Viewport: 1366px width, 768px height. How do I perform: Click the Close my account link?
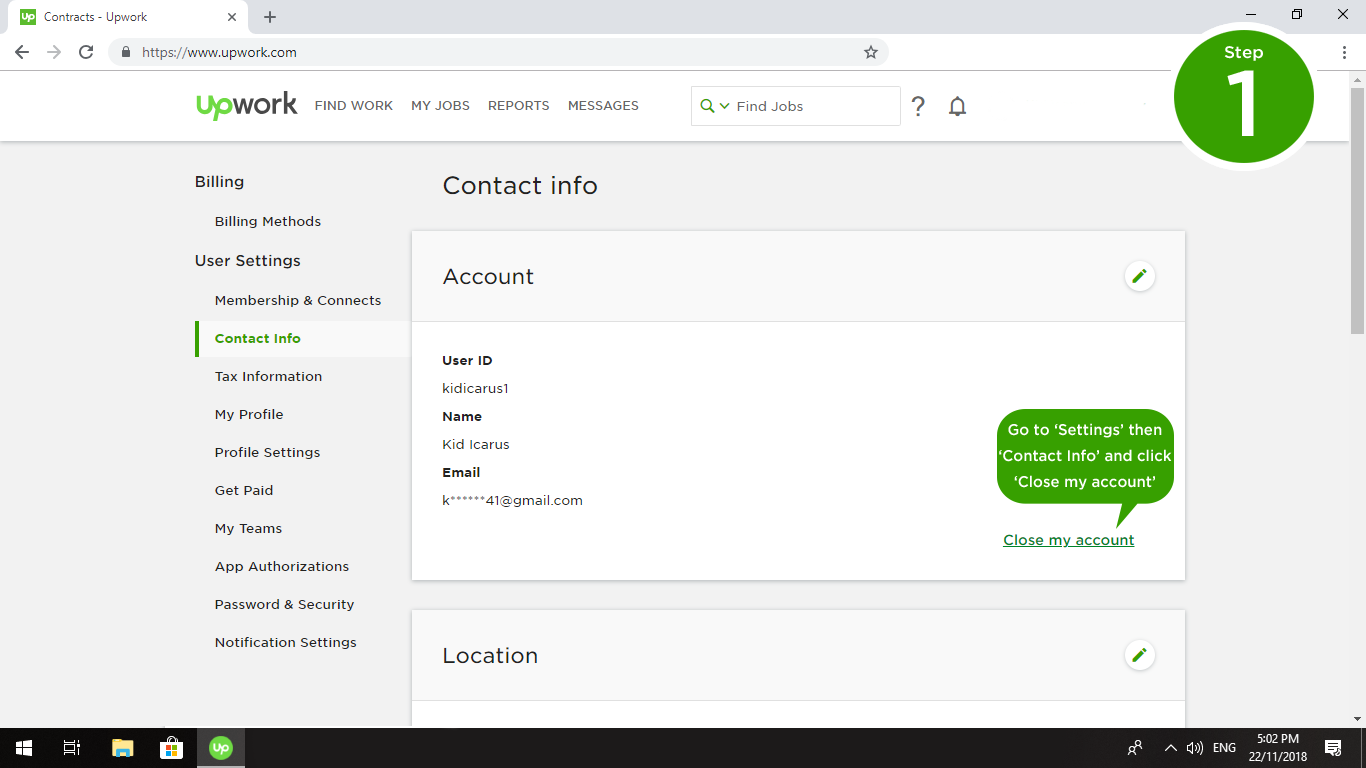click(x=1068, y=540)
